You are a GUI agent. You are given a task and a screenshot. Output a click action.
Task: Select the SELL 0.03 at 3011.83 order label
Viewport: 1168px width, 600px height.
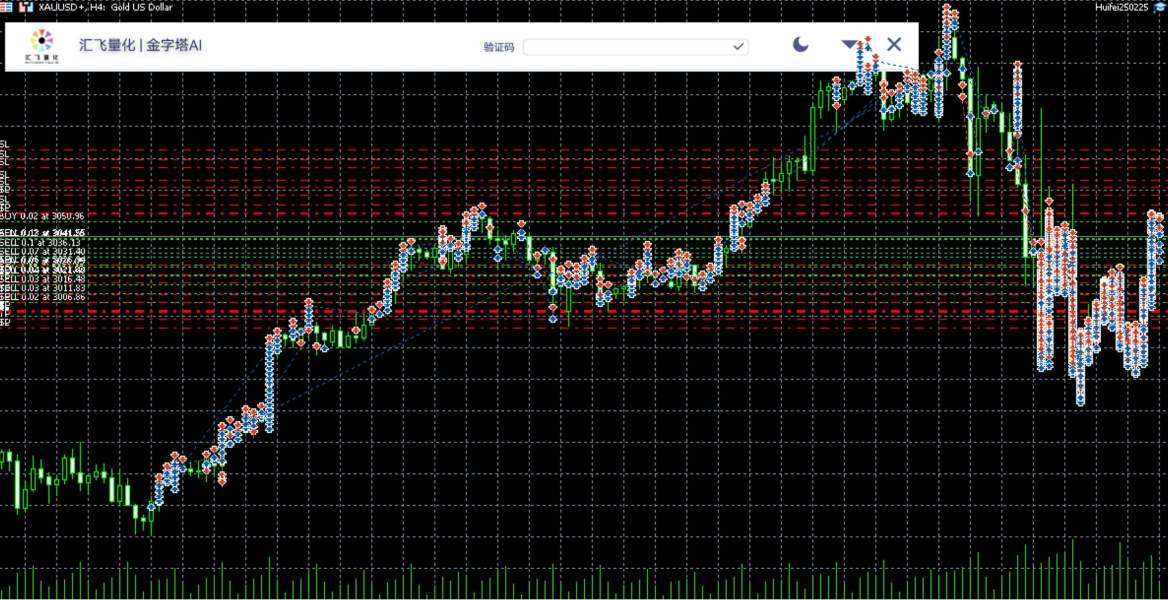(42, 288)
